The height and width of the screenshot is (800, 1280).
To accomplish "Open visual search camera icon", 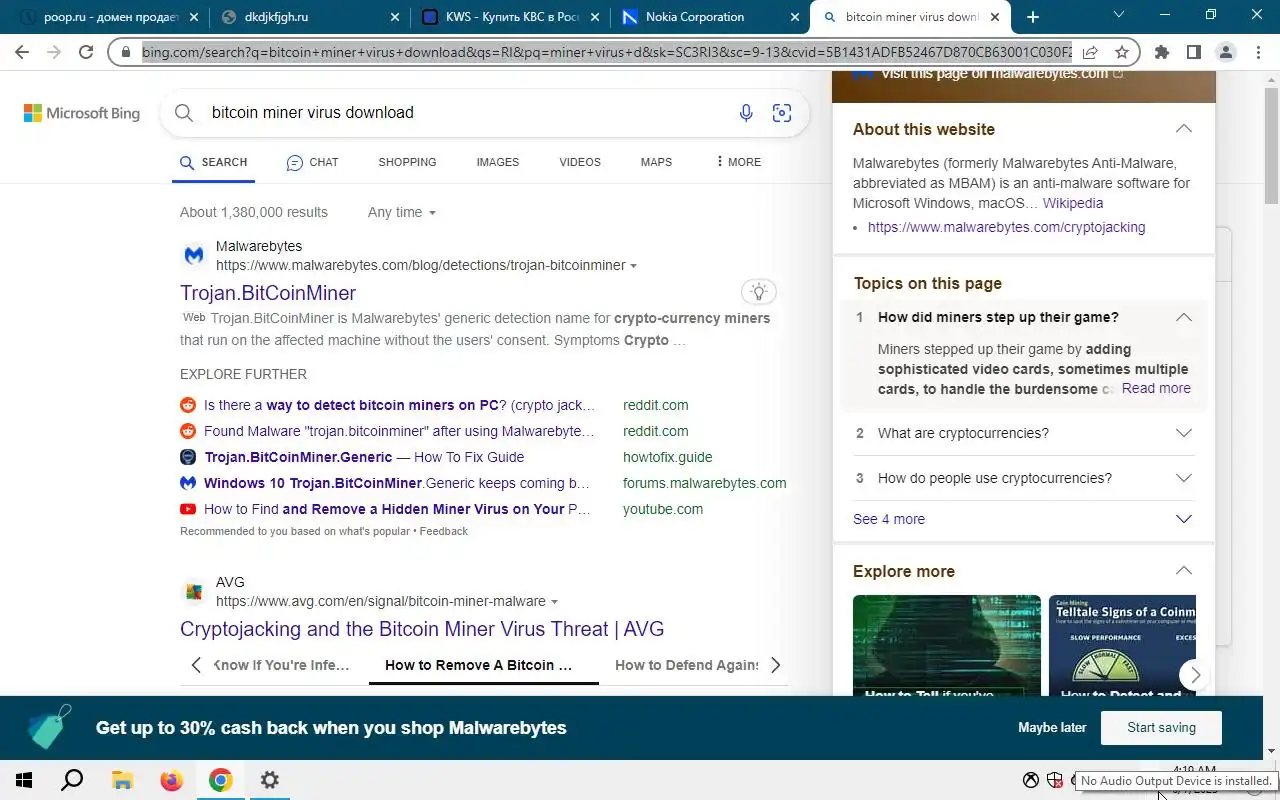I will point(782,113).
